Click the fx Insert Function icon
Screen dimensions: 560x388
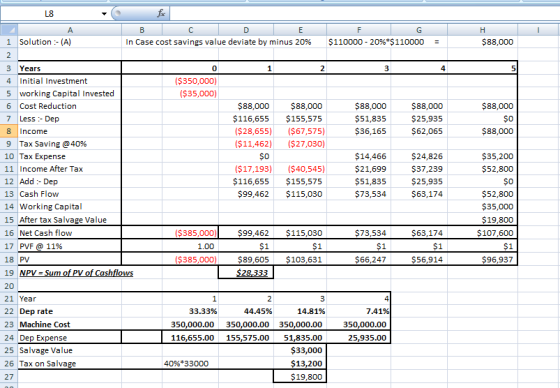click(x=161, y=14)
